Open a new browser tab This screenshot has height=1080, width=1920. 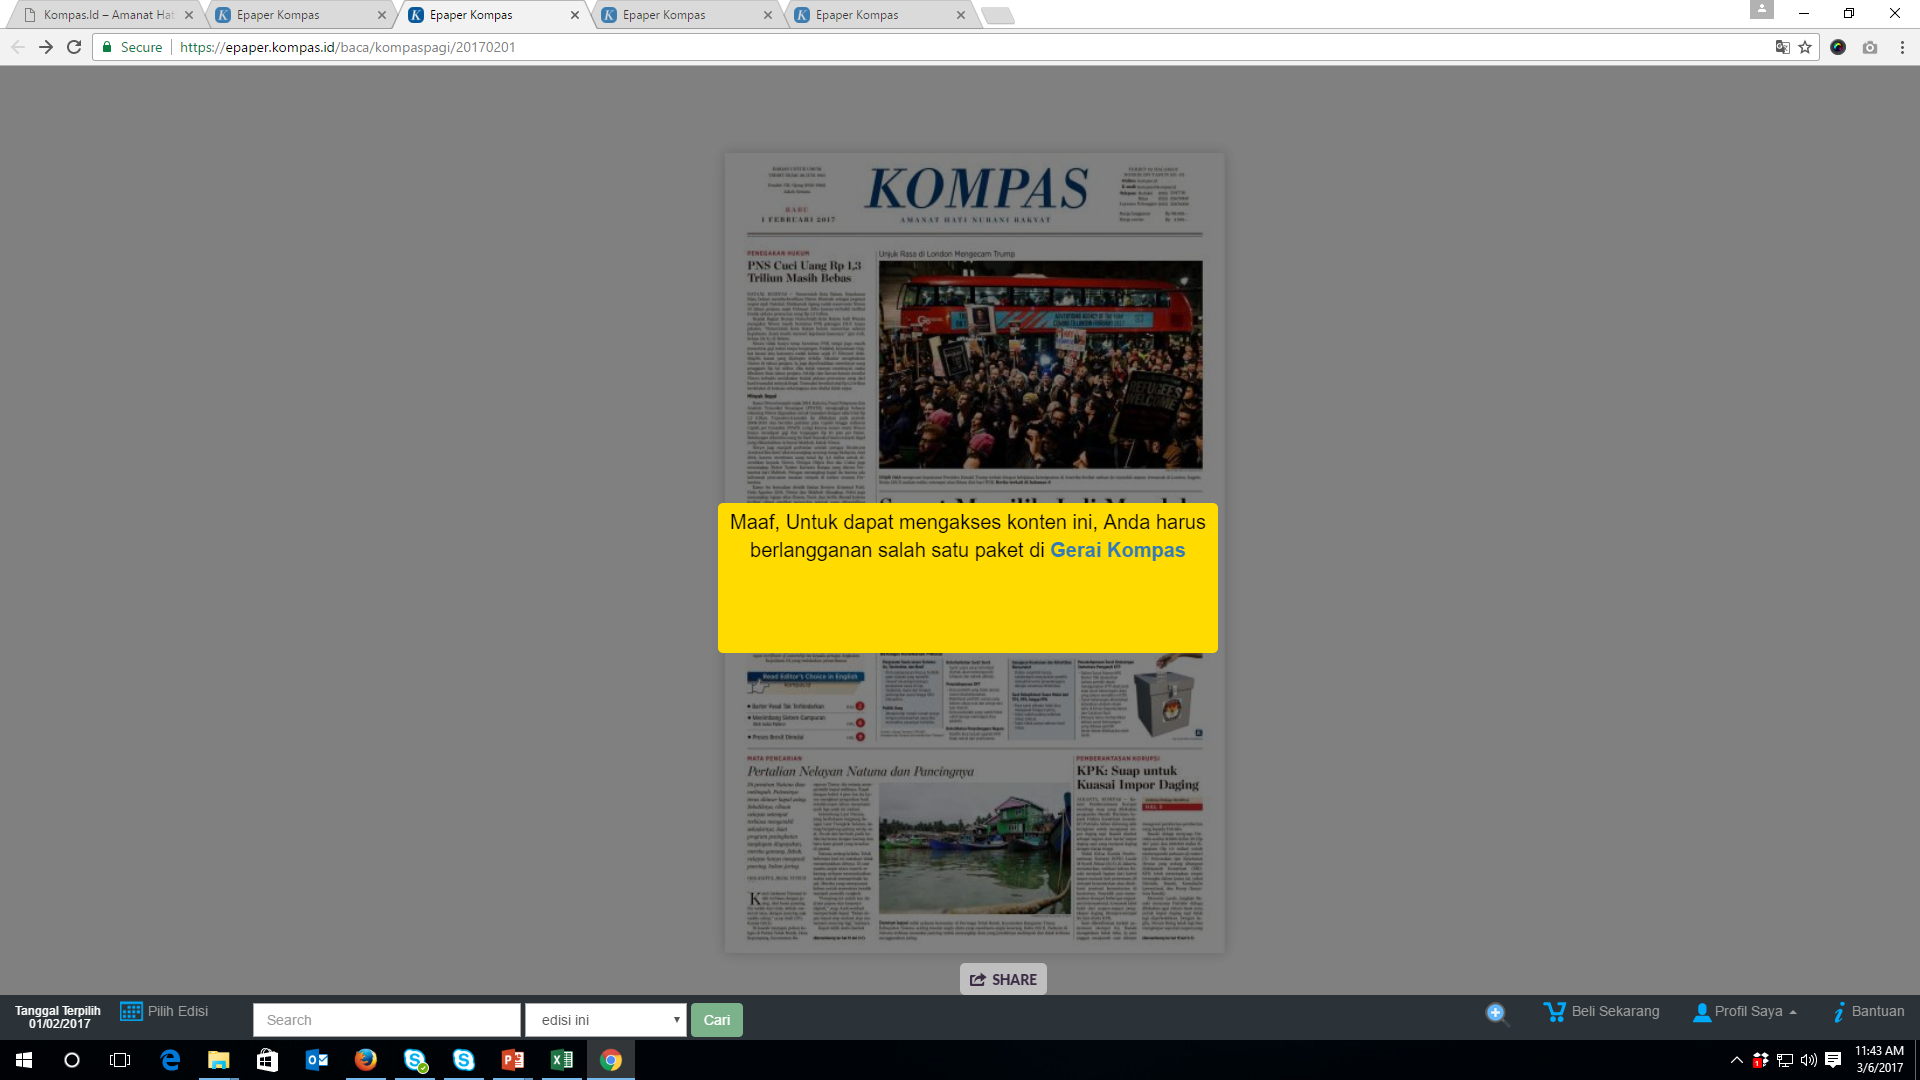997,15
